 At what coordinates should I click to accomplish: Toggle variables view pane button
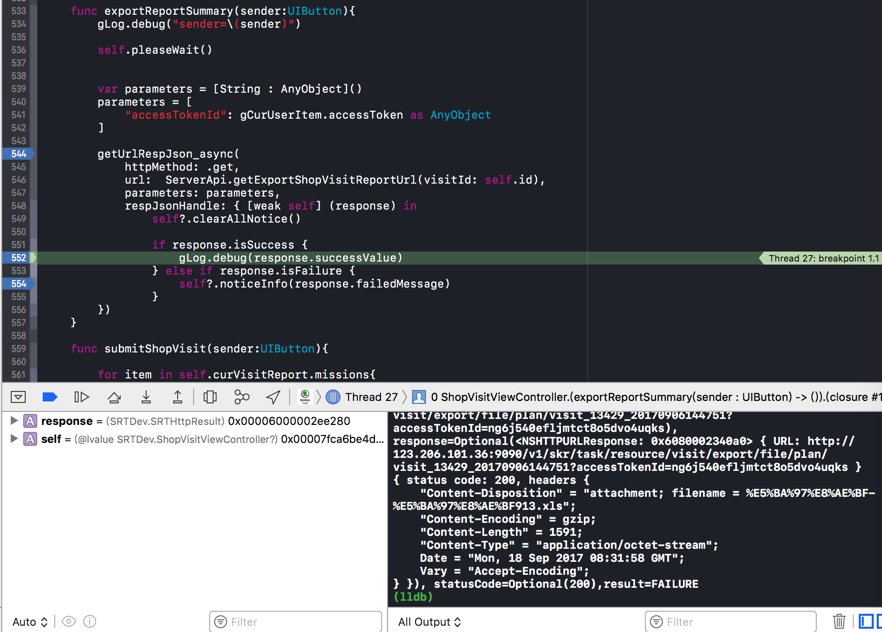click(x=866, y=621)
